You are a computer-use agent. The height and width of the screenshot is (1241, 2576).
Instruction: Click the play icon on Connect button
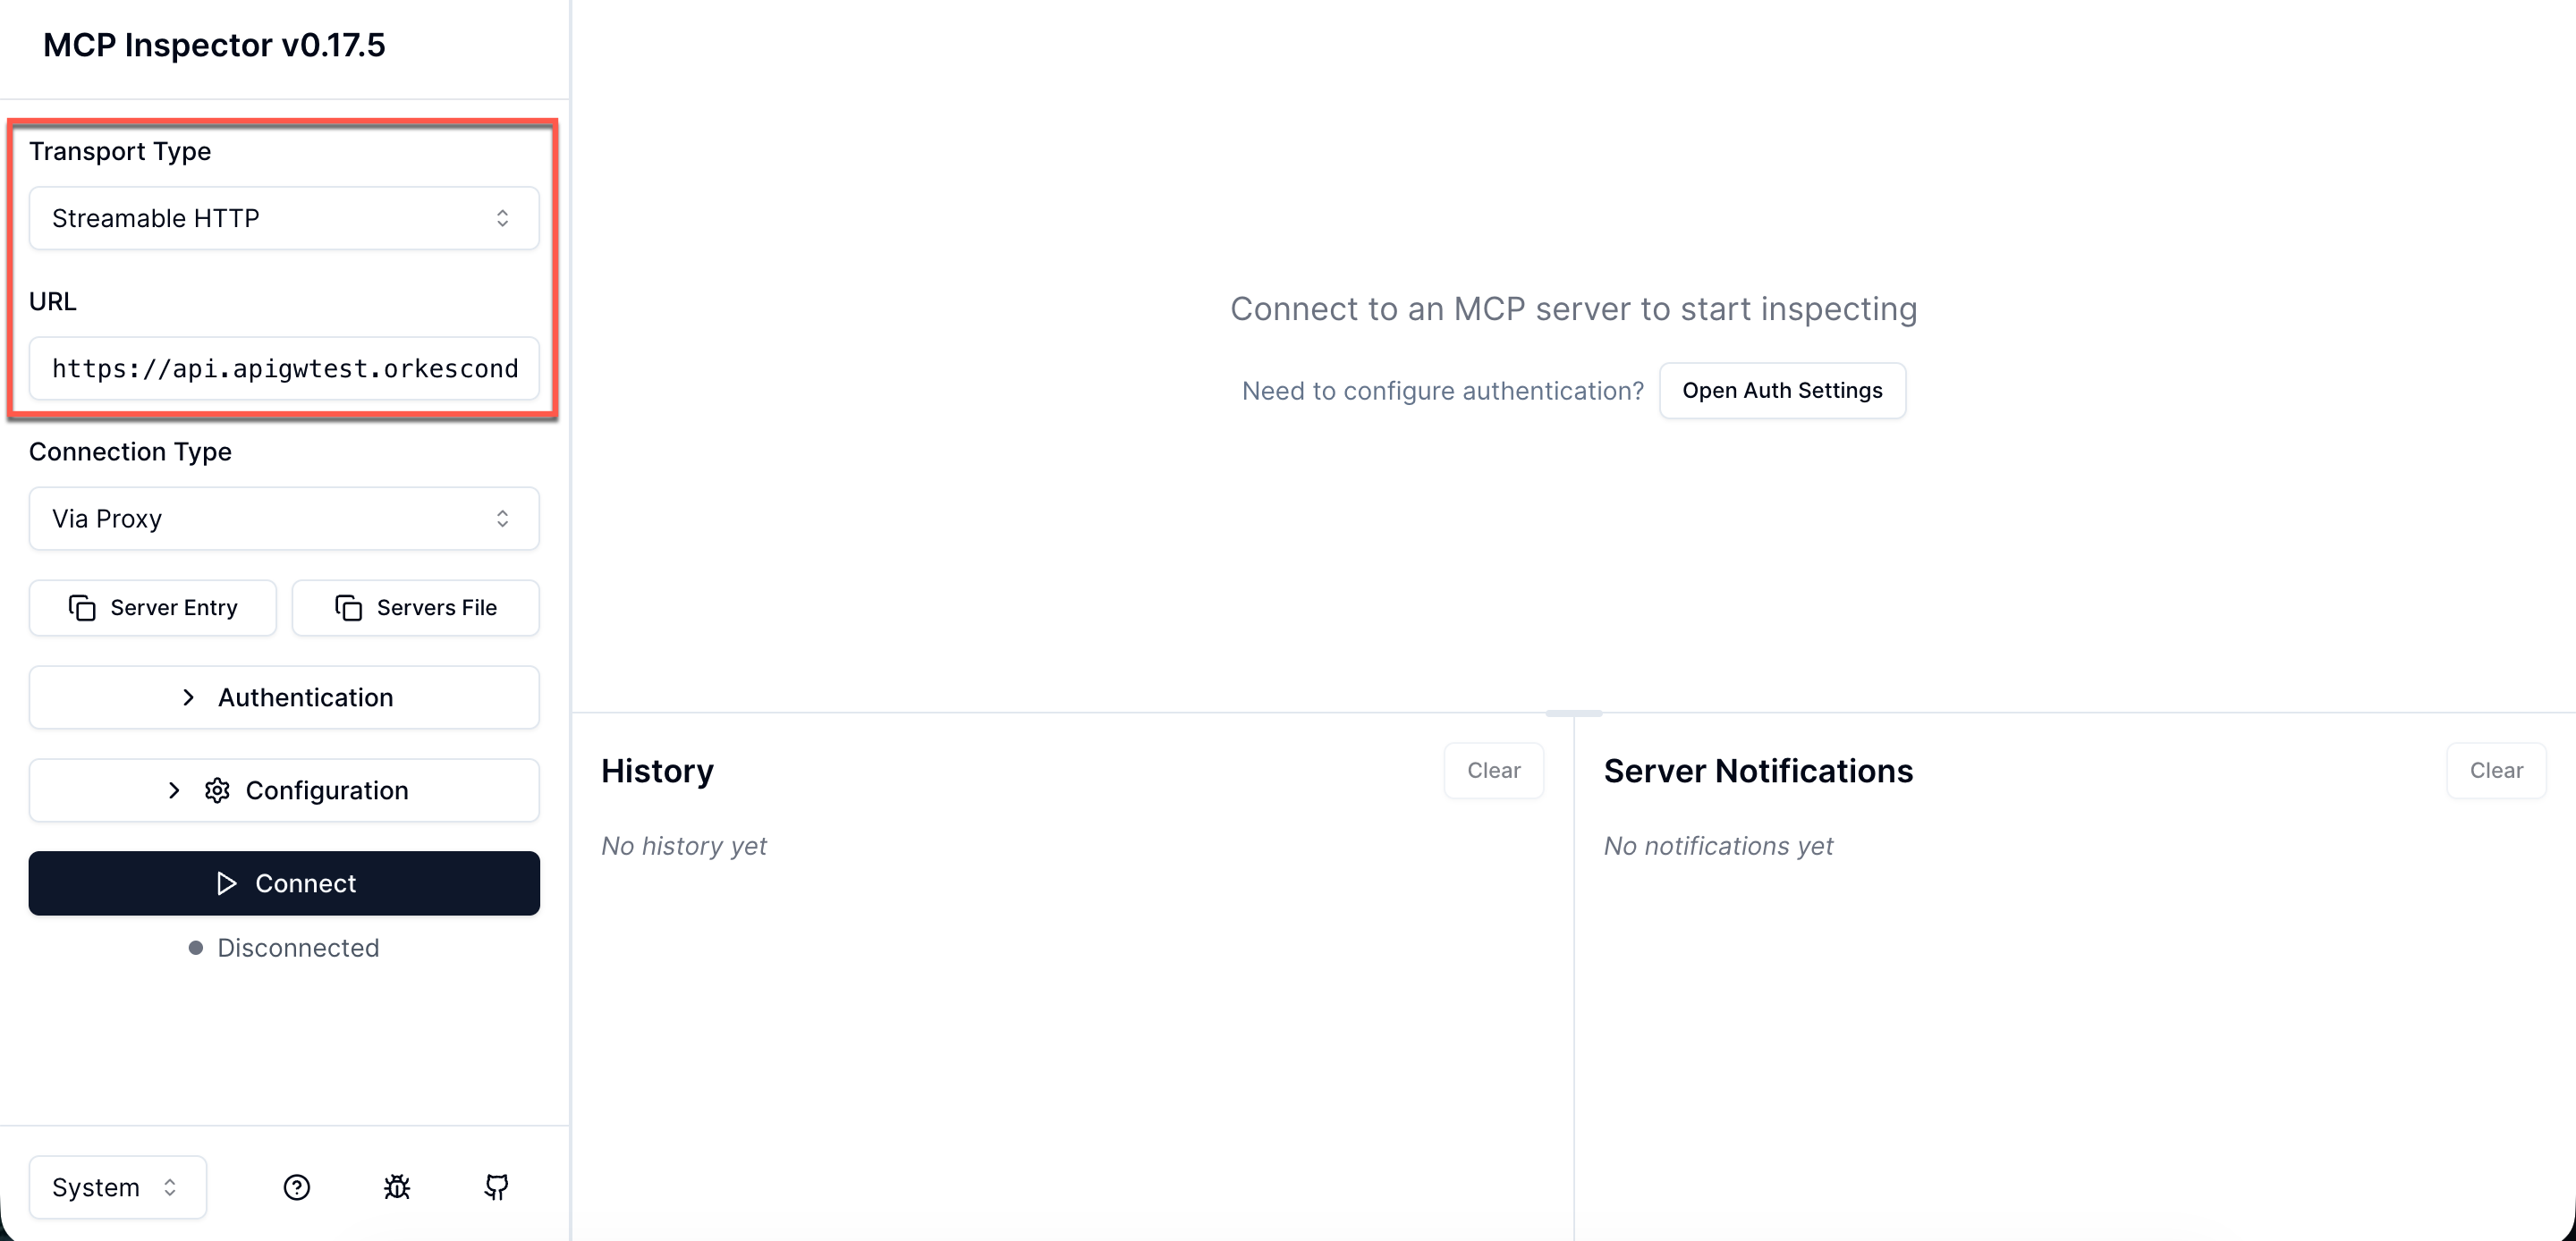225,883
